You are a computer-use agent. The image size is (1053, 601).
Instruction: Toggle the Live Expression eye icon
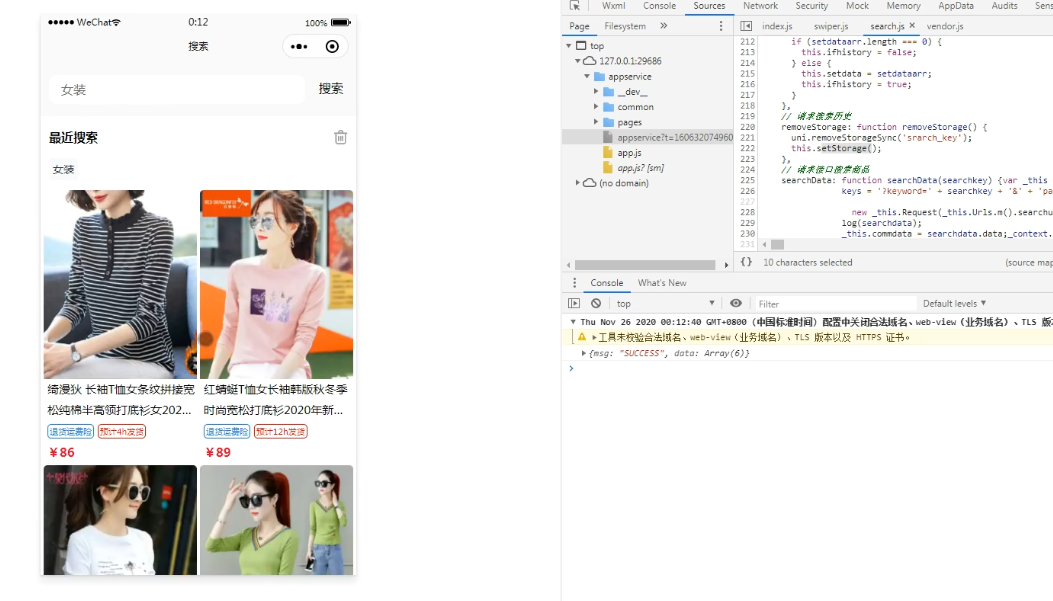736,303
